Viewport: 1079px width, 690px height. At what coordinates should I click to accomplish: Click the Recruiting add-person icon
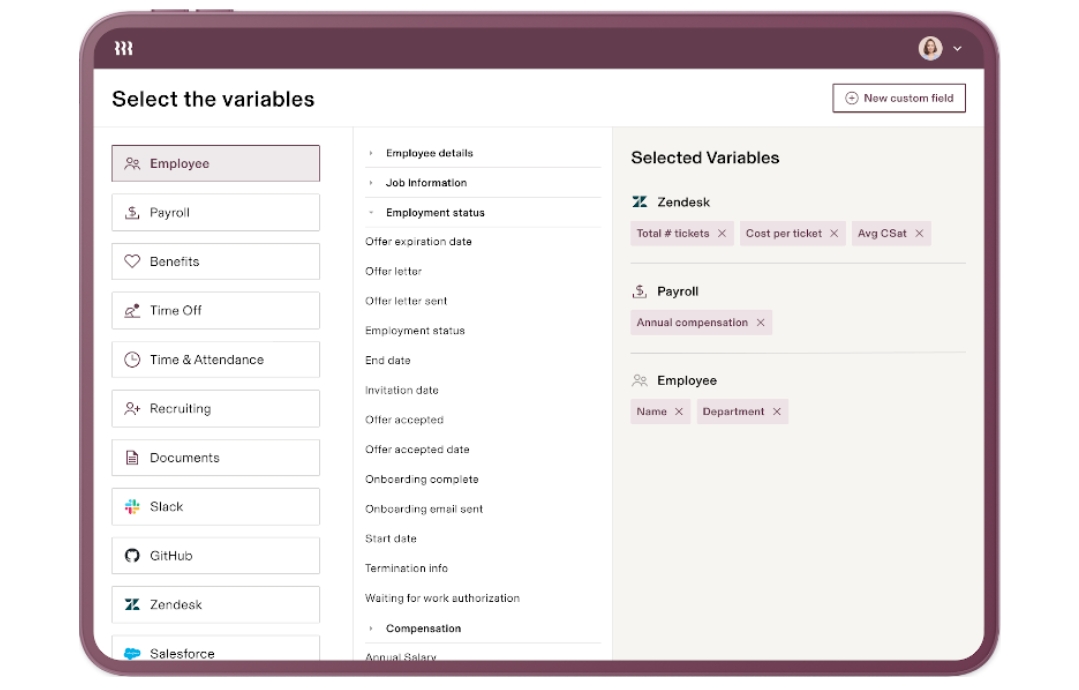[x=132, y=409]
